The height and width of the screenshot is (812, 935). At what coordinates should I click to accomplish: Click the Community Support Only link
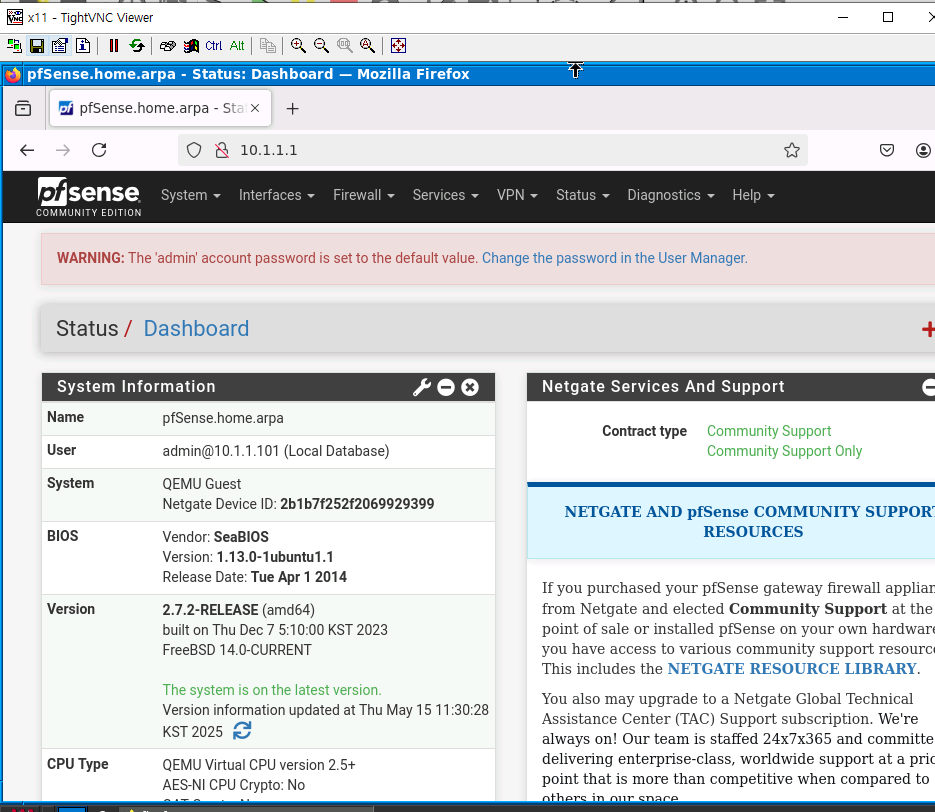click(x=784, y=451)
